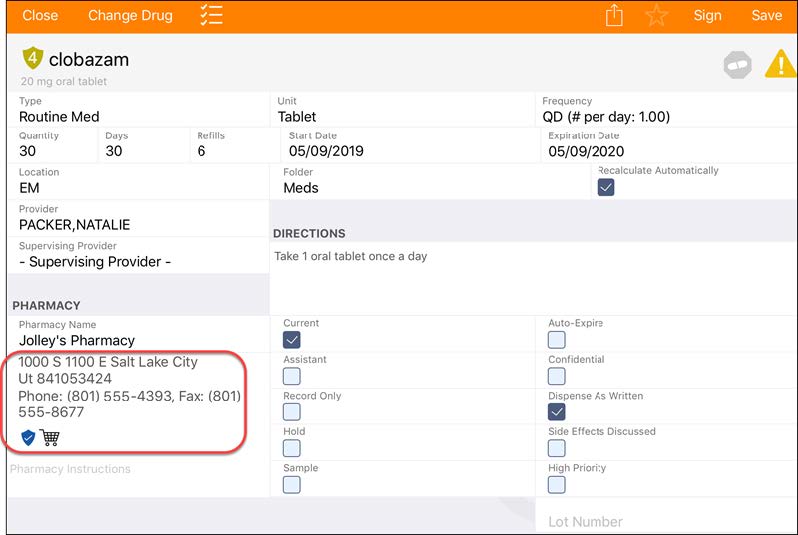Tap the share/export icon in header

(x=614, y=15)
